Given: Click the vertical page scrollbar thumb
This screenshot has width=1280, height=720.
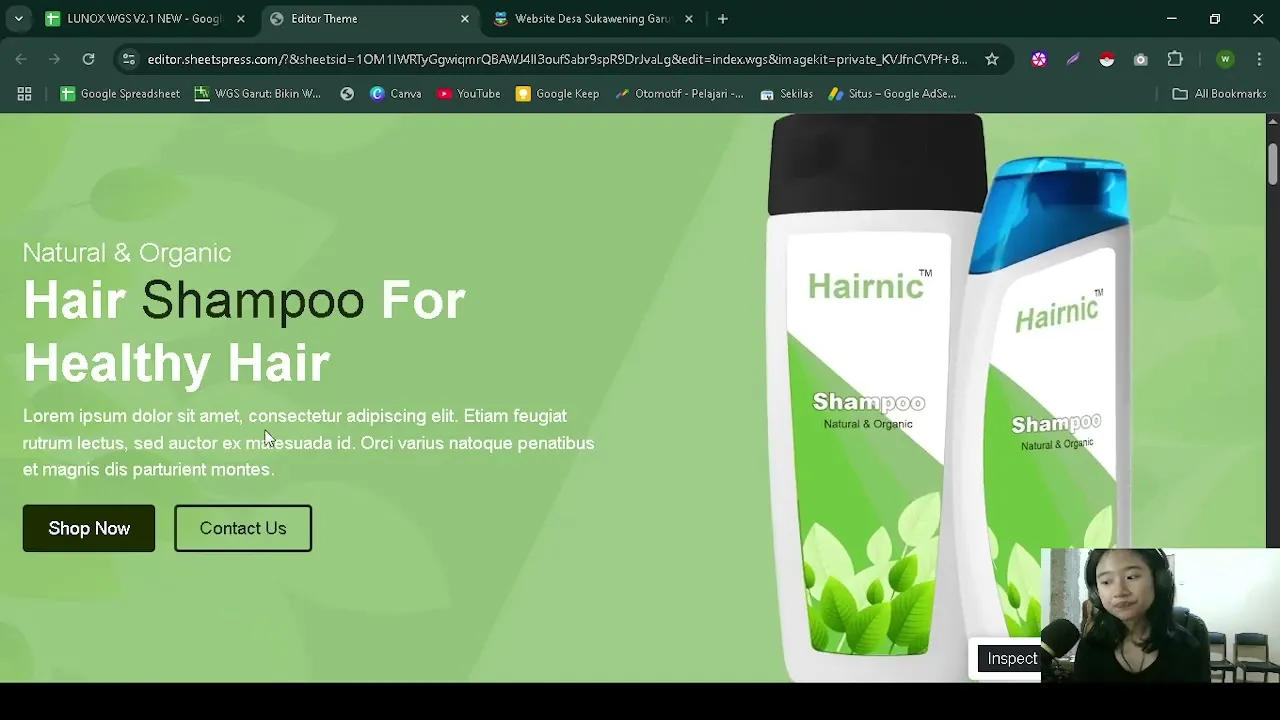Looking at the screenshot, I should click(x=1272, y=165).
